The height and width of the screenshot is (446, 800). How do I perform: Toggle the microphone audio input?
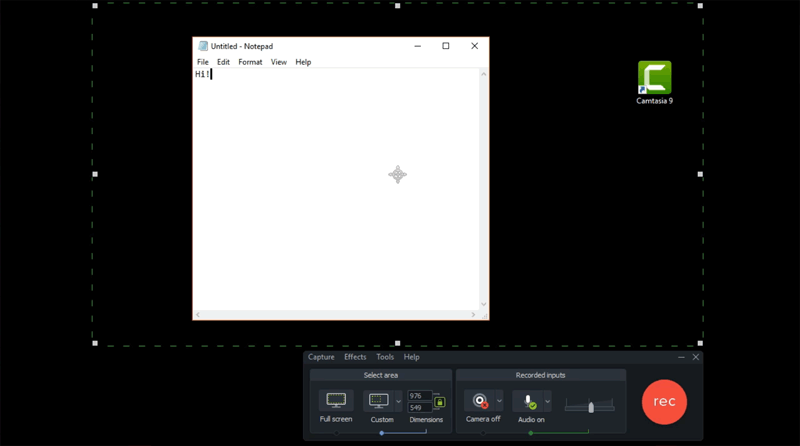pos(527,401)
